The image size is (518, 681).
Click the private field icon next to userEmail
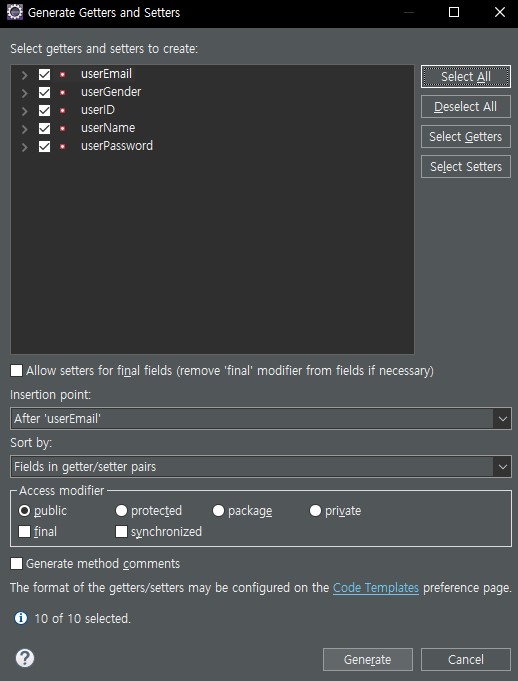63,75
